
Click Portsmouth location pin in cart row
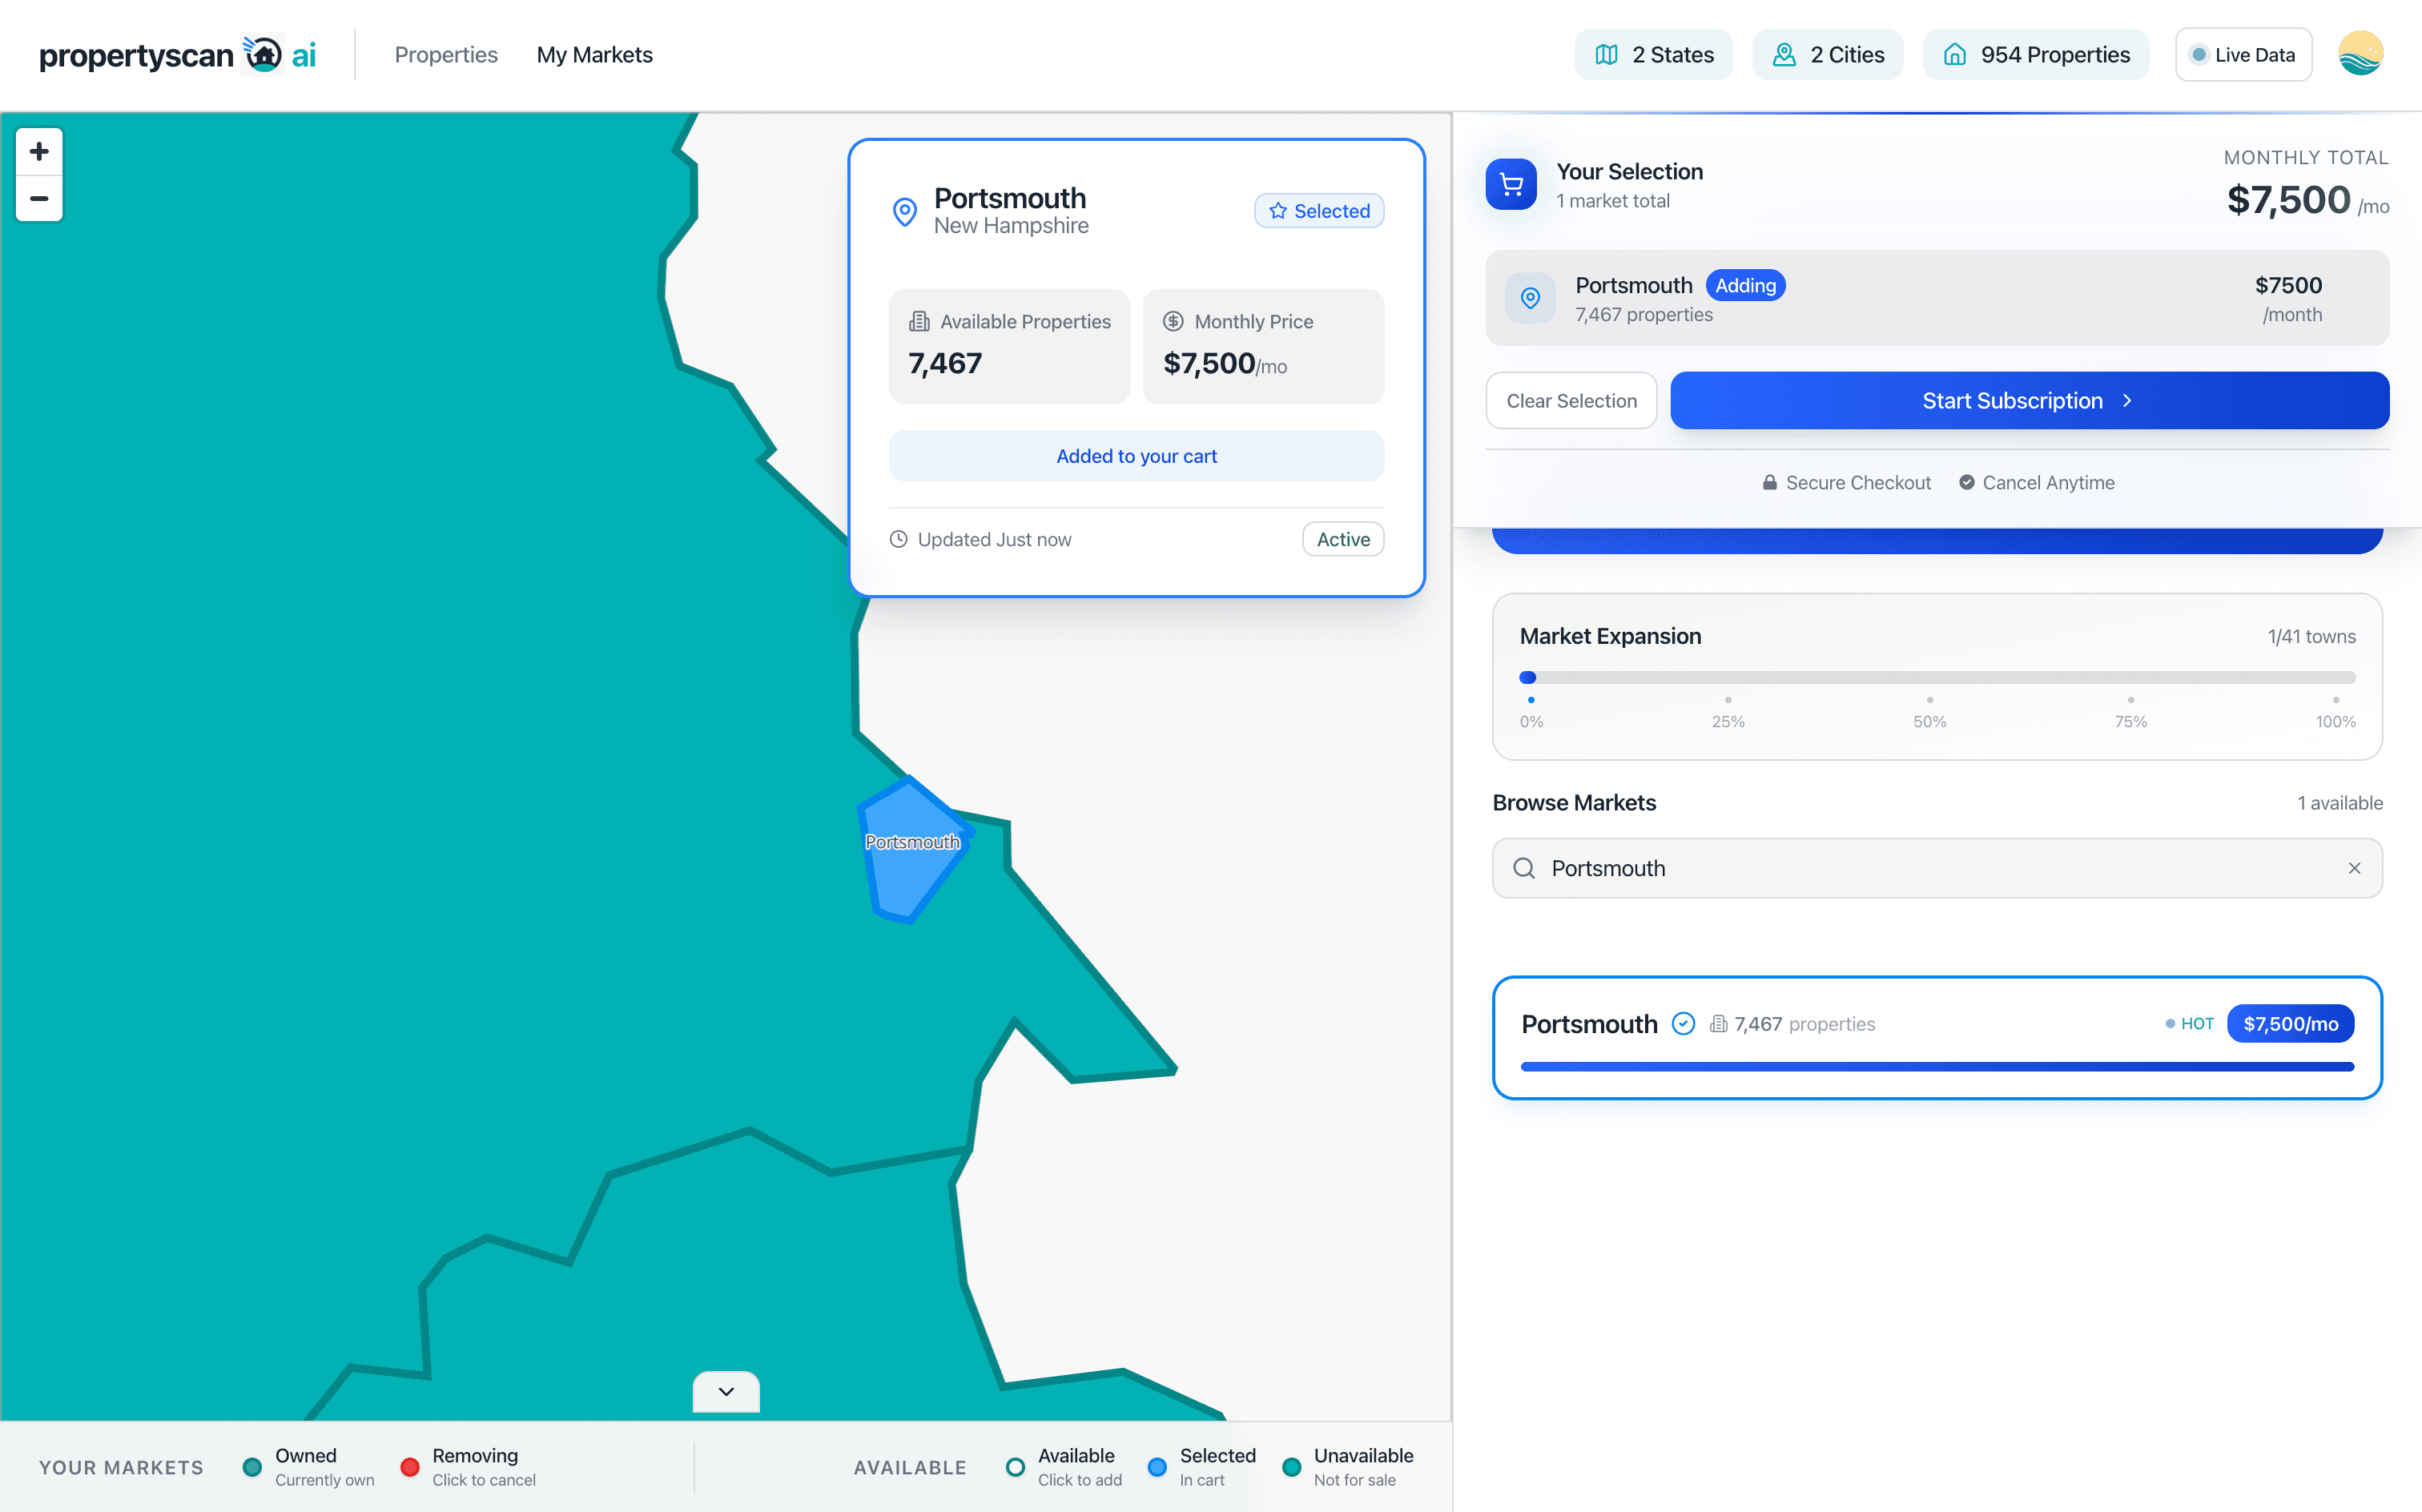click(x=1530, y=298)
